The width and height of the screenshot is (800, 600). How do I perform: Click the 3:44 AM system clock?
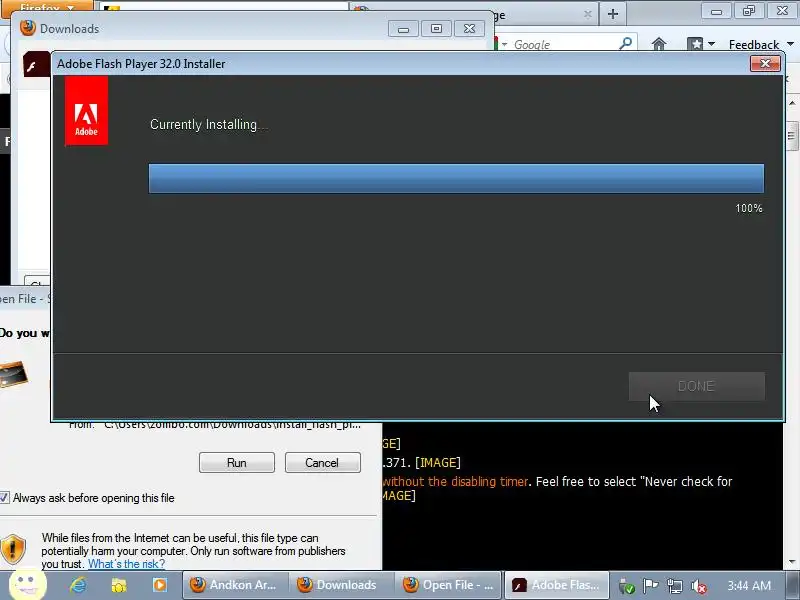[x=748, y=586]
